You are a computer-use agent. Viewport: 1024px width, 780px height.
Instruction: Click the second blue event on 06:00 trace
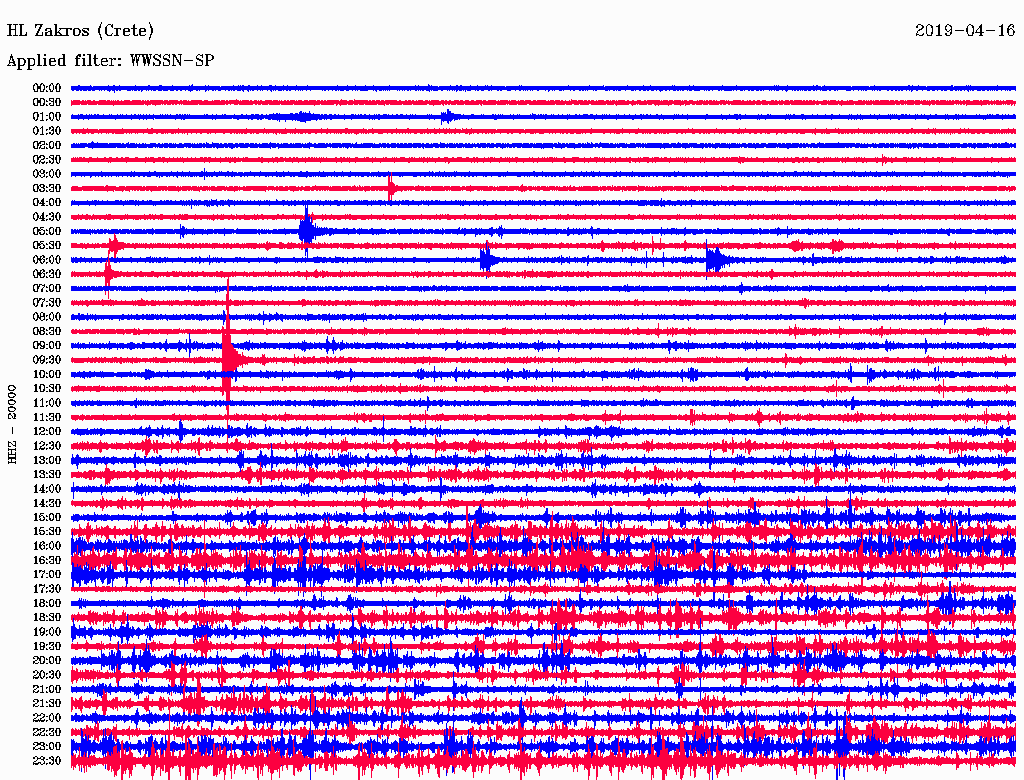pyautogui.click(x=714, y=260)
